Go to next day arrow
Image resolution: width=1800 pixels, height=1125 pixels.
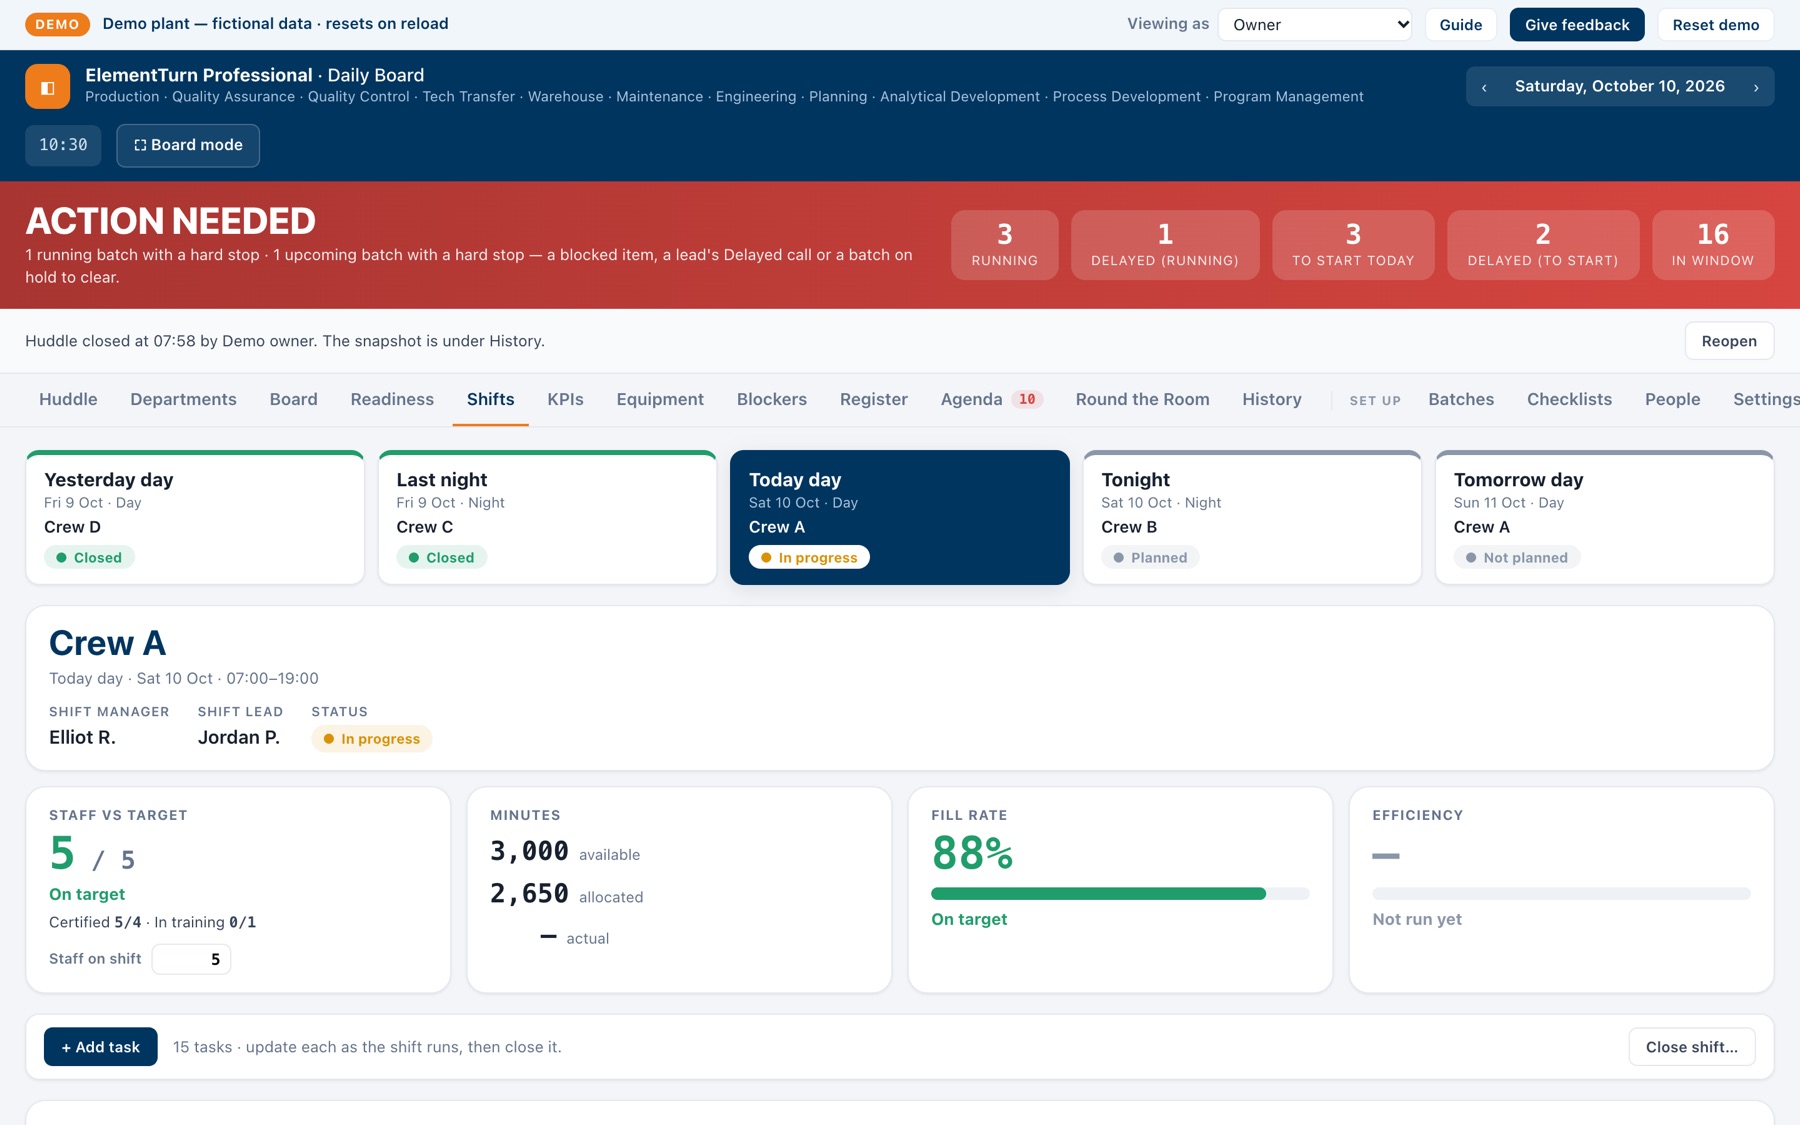pyautogui.click(x=1756, y=87)
